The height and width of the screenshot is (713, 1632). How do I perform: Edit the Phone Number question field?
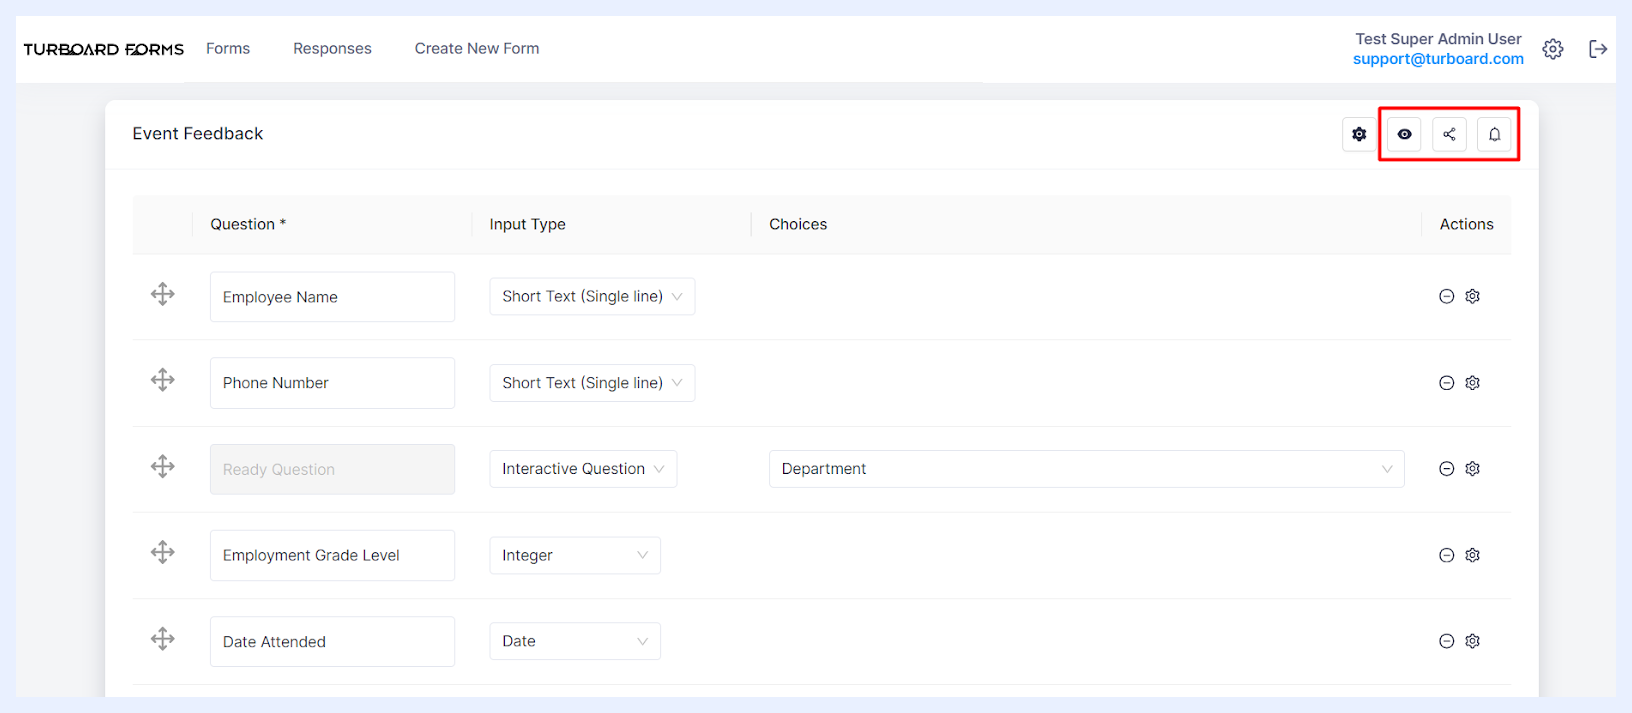coord(332,383)
